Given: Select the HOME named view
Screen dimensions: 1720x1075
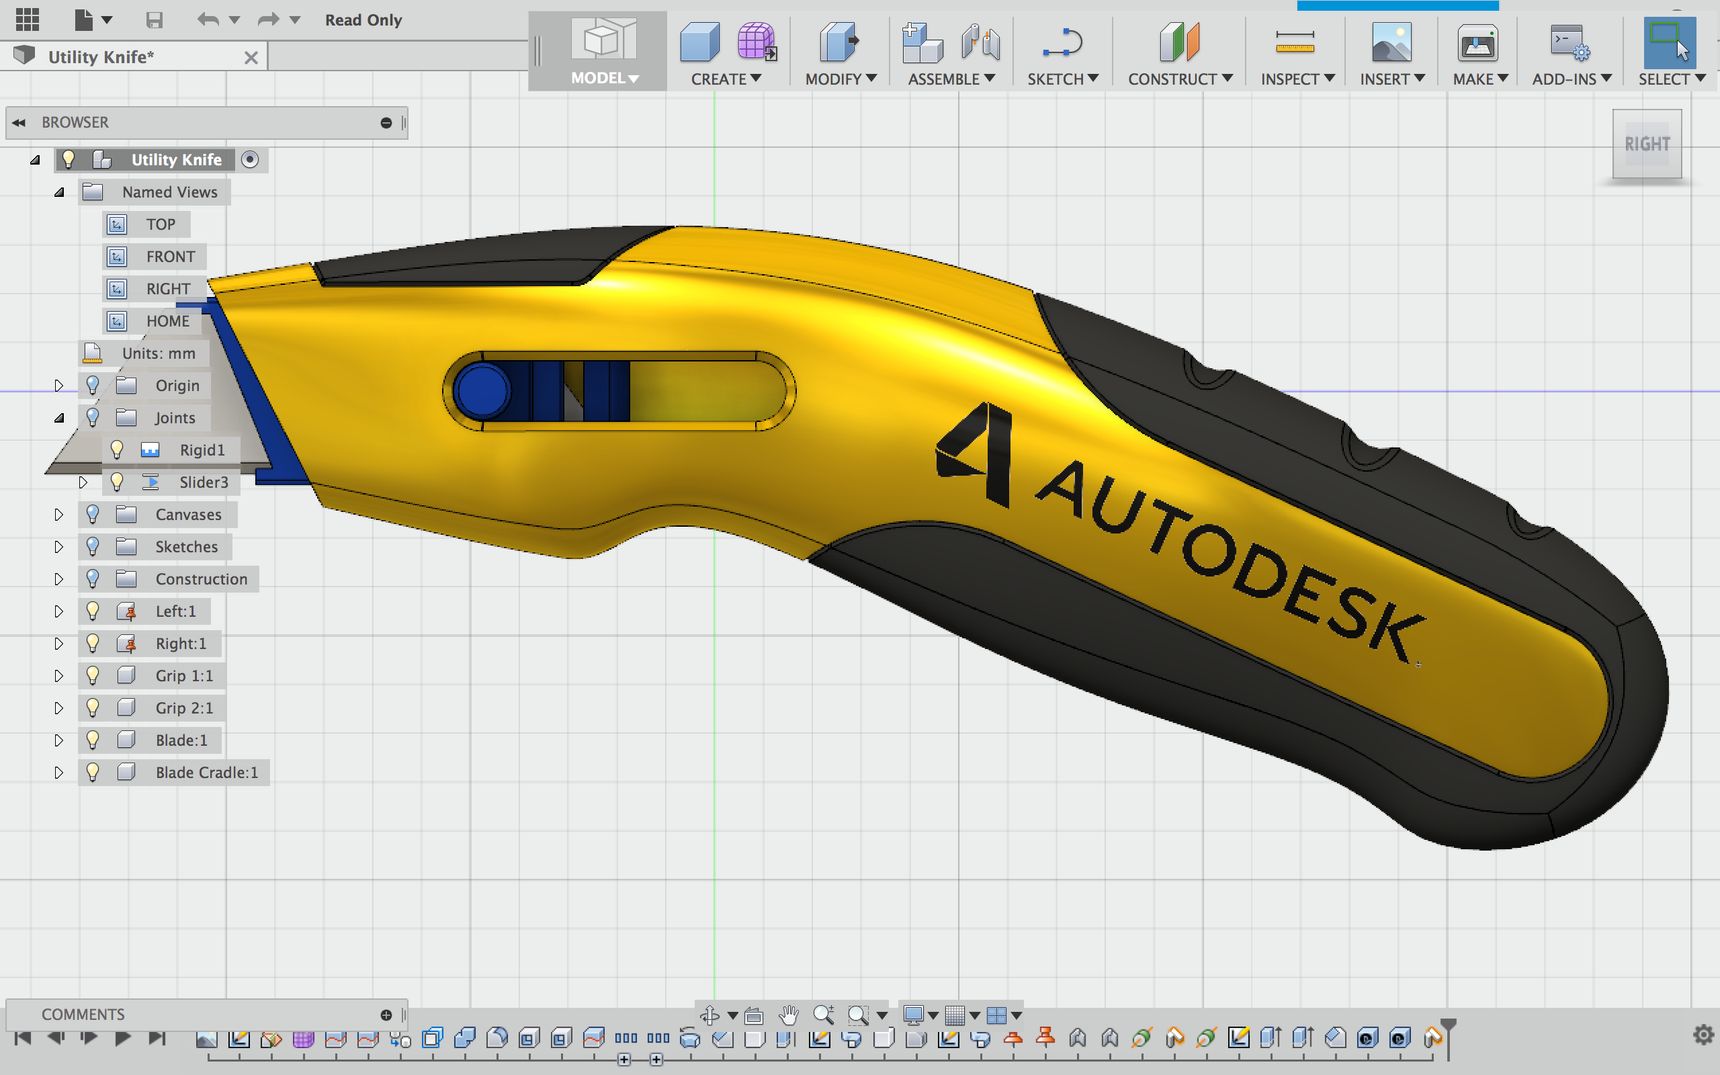Looking at the screenshot, I should coord(167,321).
